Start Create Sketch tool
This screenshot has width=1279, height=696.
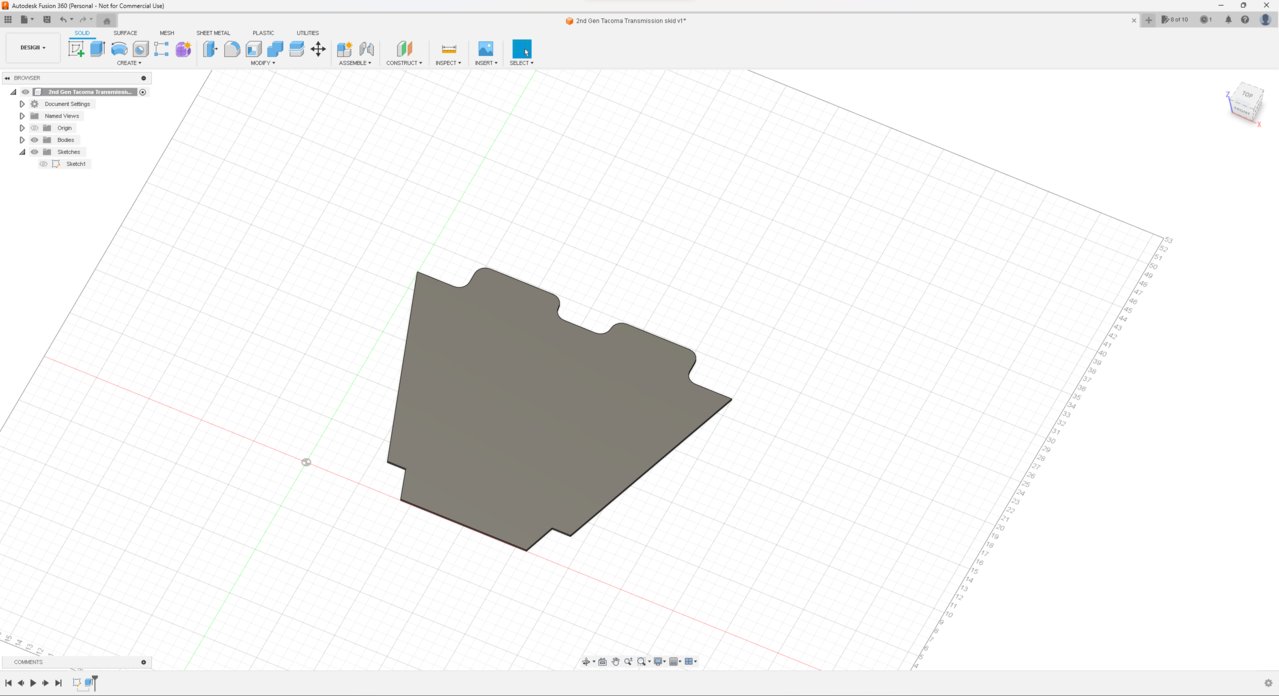(76, 49)
